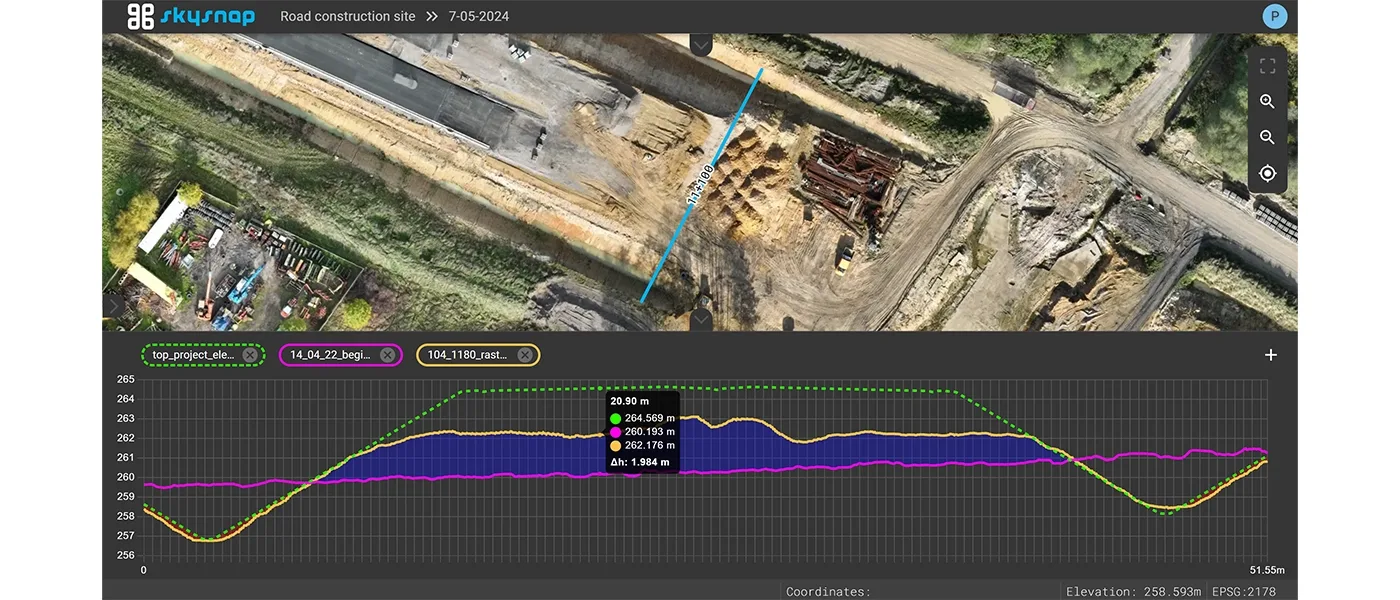Click the EPSG:2178 status entry

coord(1243,592)
